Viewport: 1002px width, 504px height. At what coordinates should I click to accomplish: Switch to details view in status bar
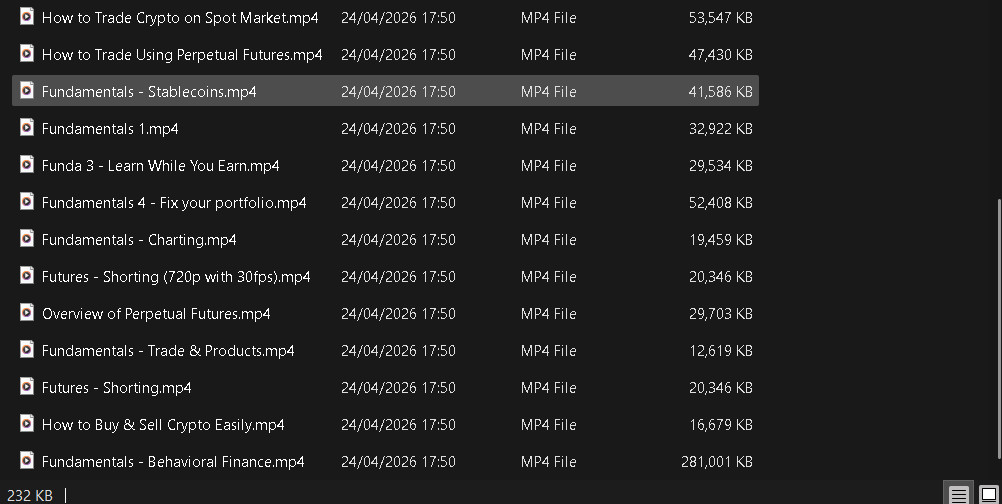click(958, 494)
